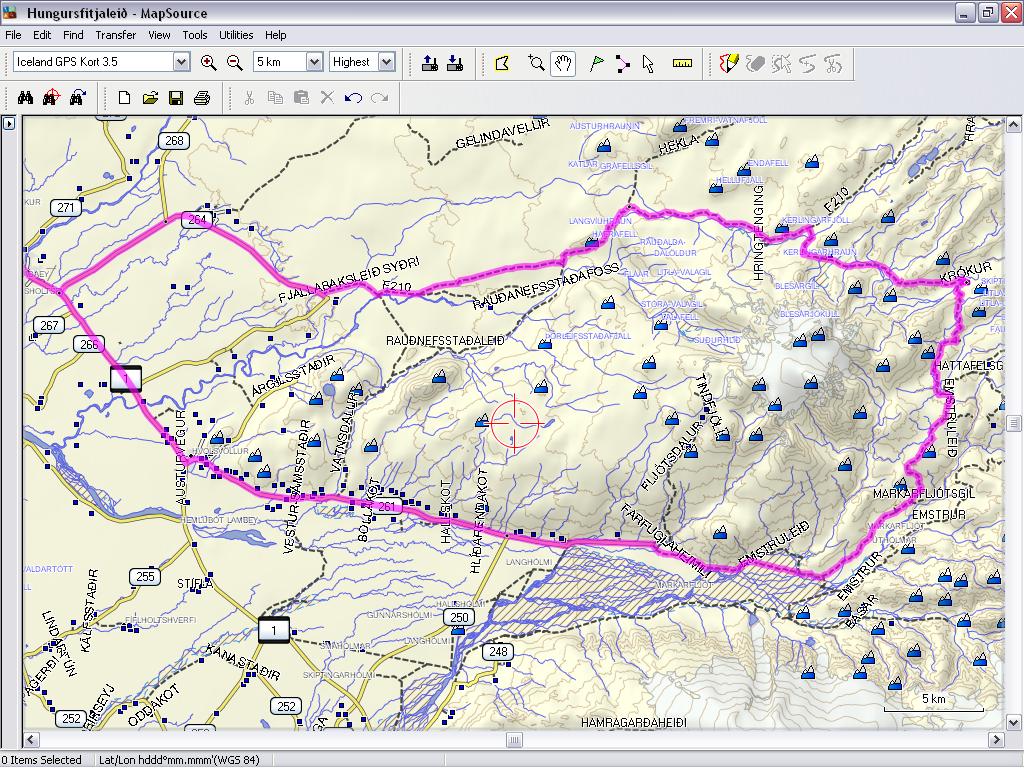
Task: Activate the Route tool
Action: pyautogui.click(x=622, y=64)
